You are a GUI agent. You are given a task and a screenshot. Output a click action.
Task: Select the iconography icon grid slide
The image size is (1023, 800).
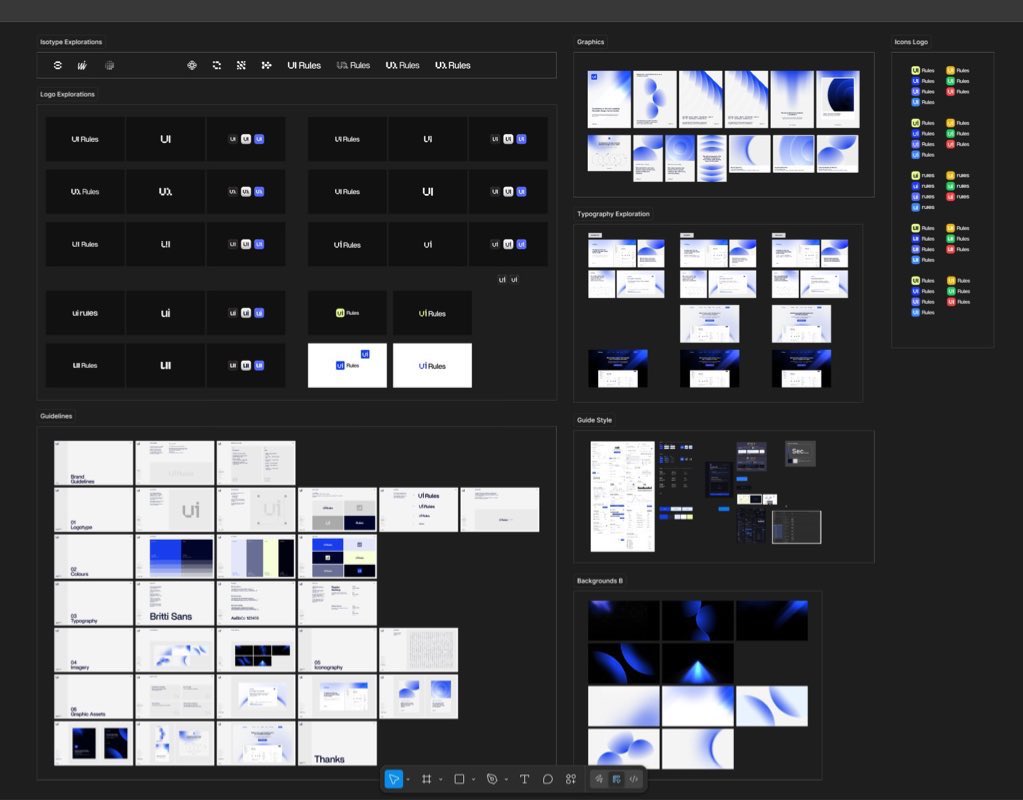coord(419,650)
